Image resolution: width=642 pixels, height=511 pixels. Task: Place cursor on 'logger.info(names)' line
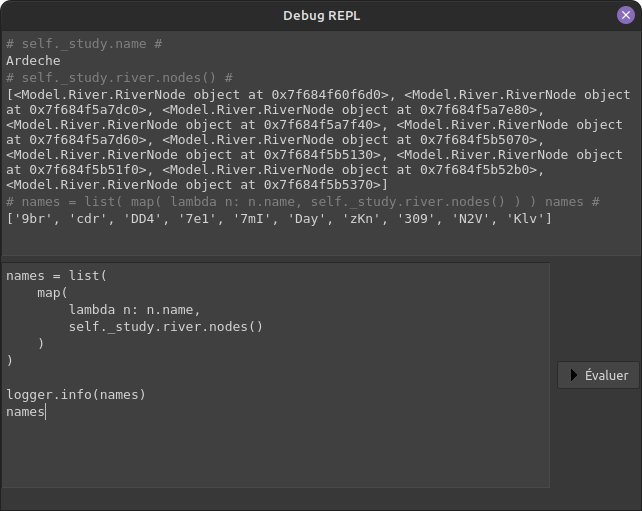click(76, 394)
